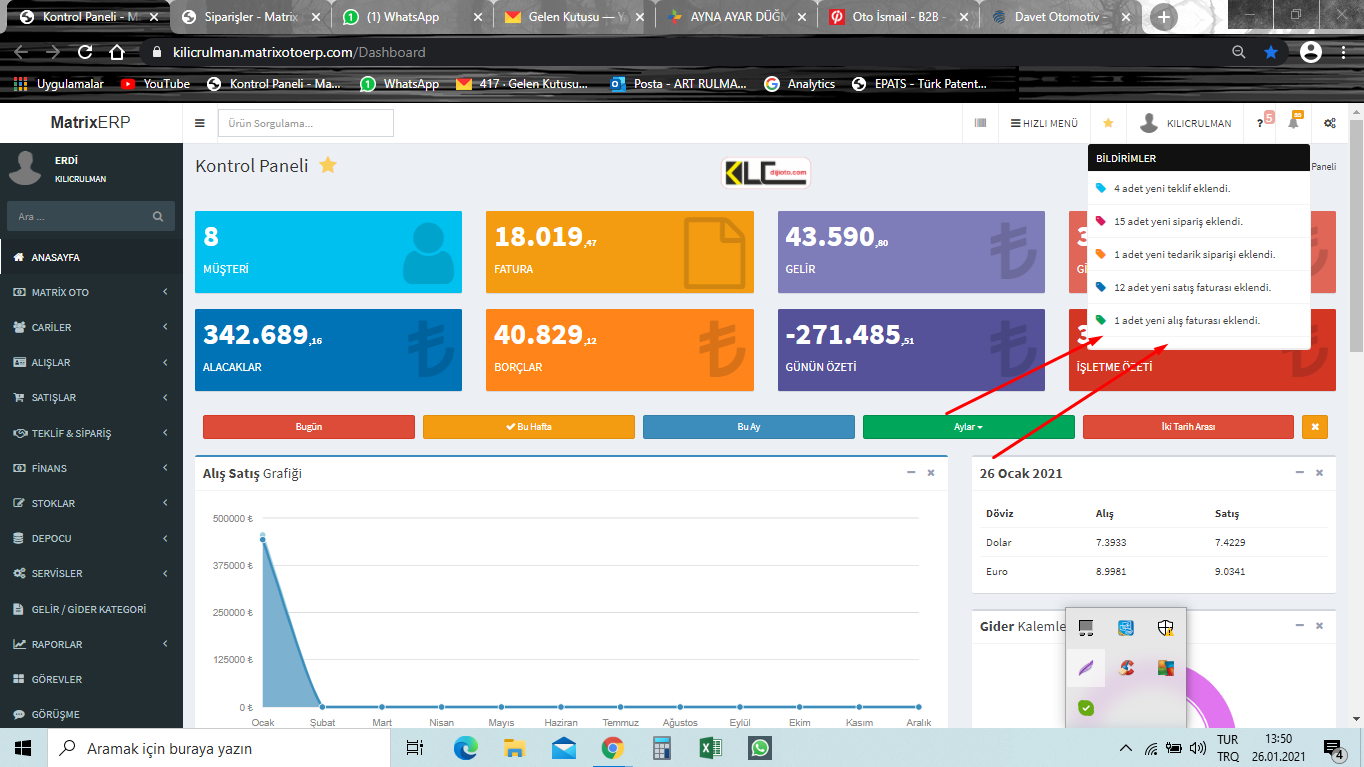Minimize the 26 Ocak 2021 currency panel
The width and height of the screenshot is (1364, 767).
(1299, 473)
